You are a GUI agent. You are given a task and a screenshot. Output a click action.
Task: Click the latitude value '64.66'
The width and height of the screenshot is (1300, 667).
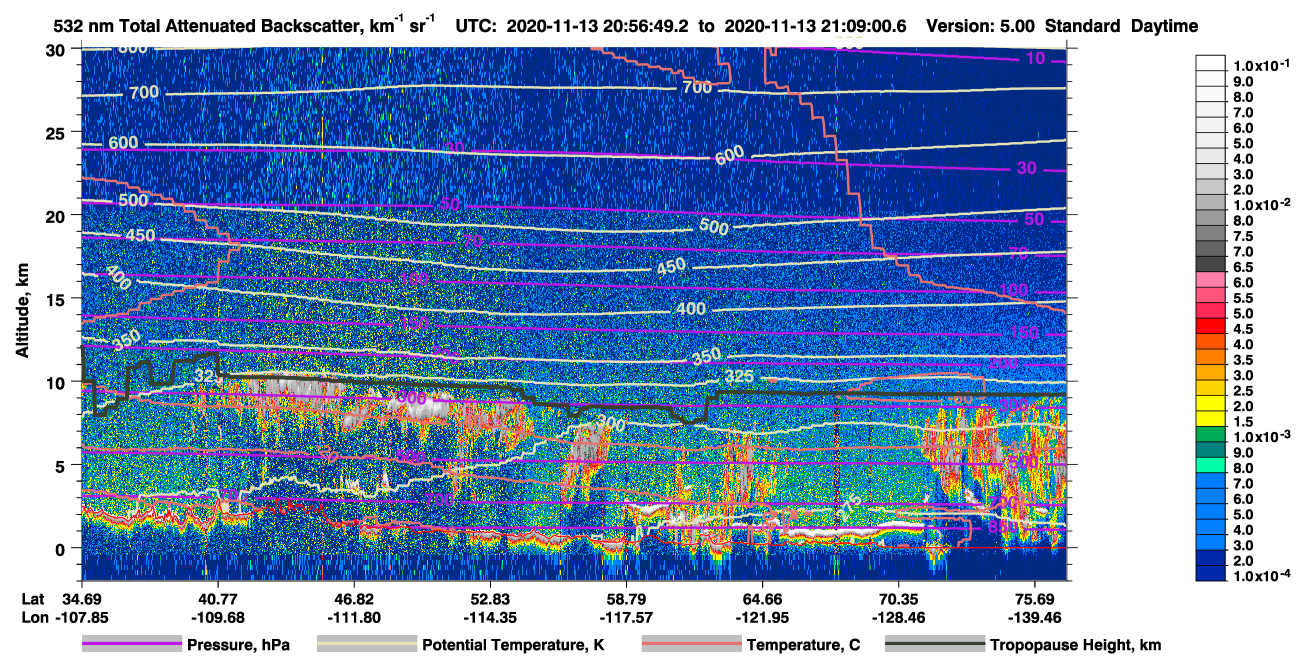tap(763, 598)
